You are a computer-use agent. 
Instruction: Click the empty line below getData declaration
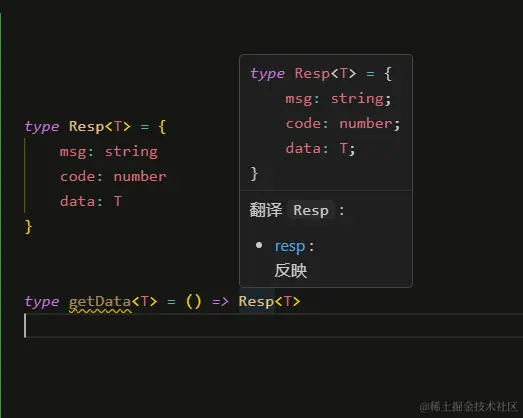click(x=274, y=326)
